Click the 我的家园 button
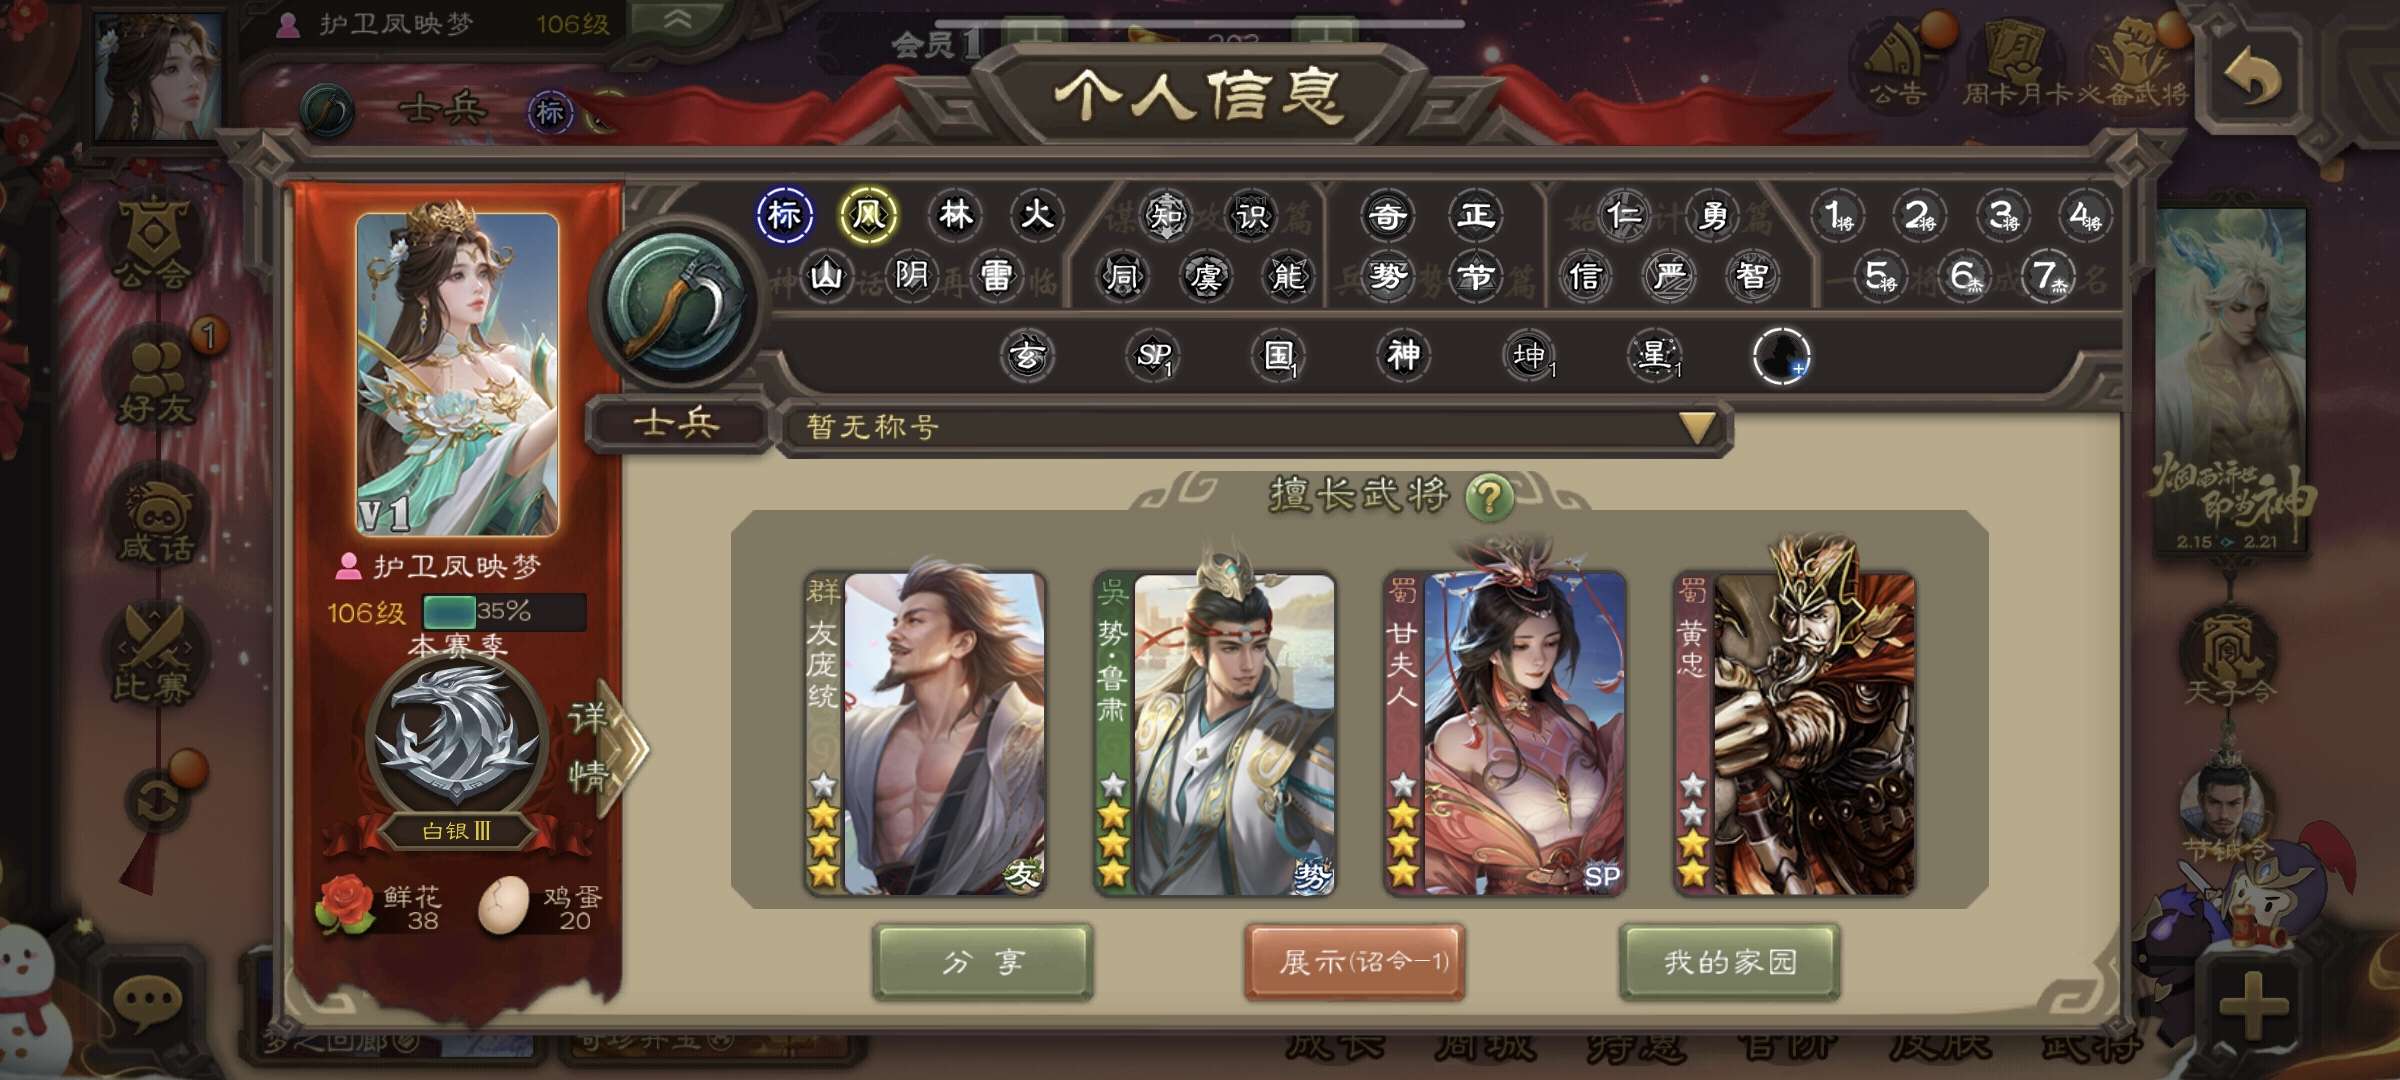Screen dimensions: 2400x1080 pos(1730,961)
